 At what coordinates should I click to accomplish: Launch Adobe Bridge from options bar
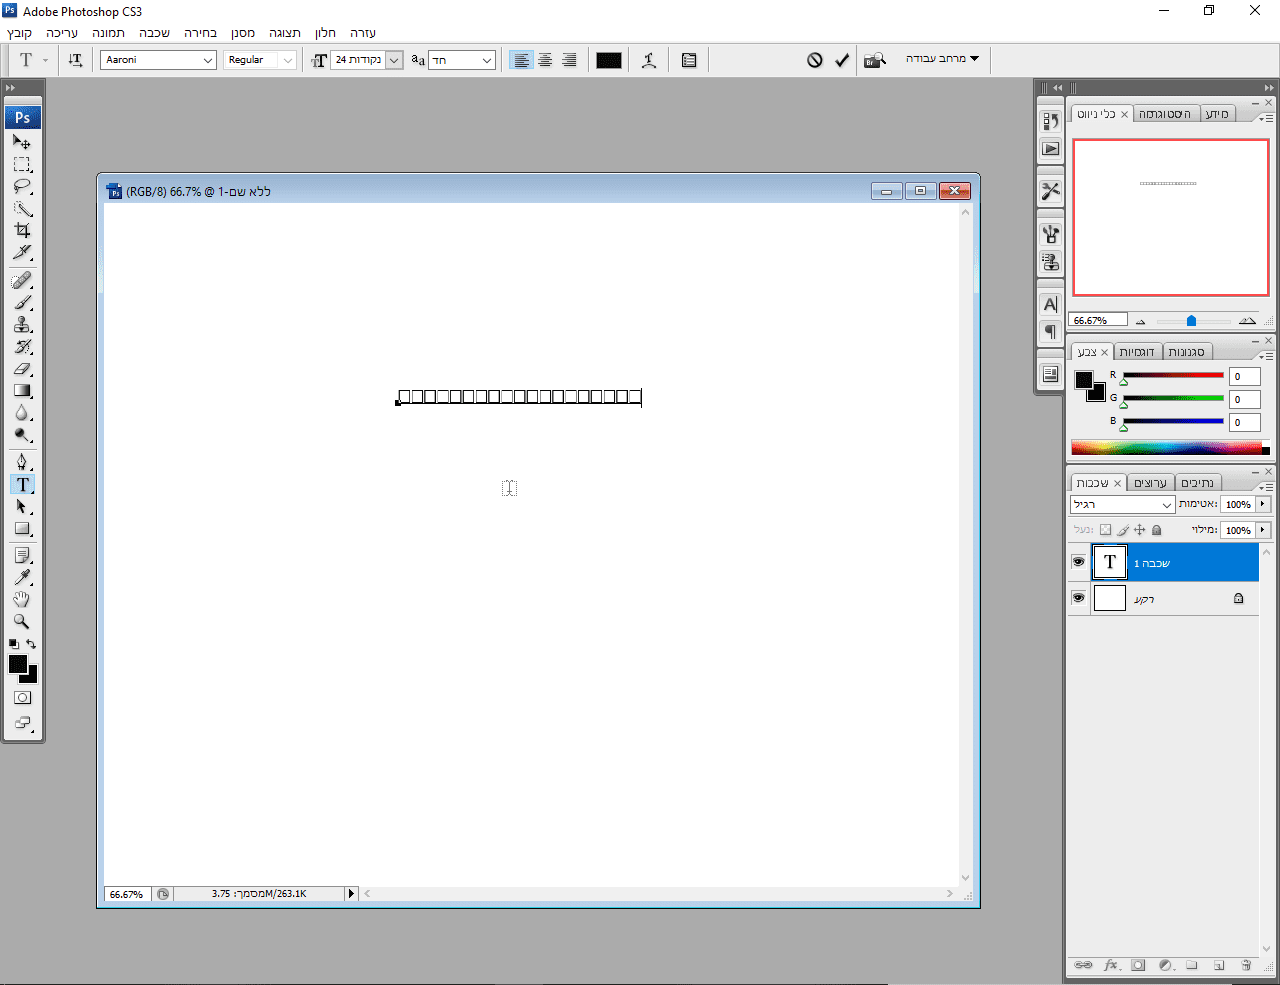[x=875, y=60]
